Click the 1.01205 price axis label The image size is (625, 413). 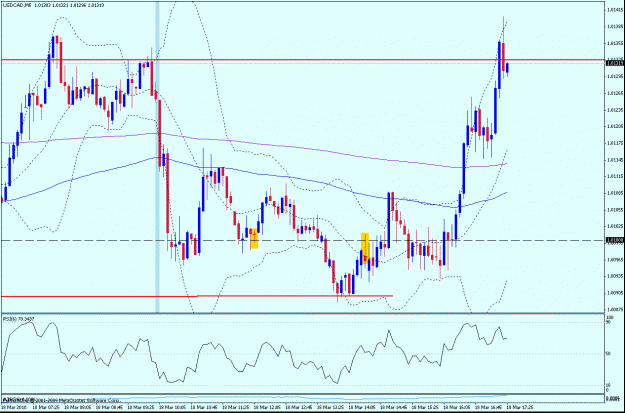[615, 126]
